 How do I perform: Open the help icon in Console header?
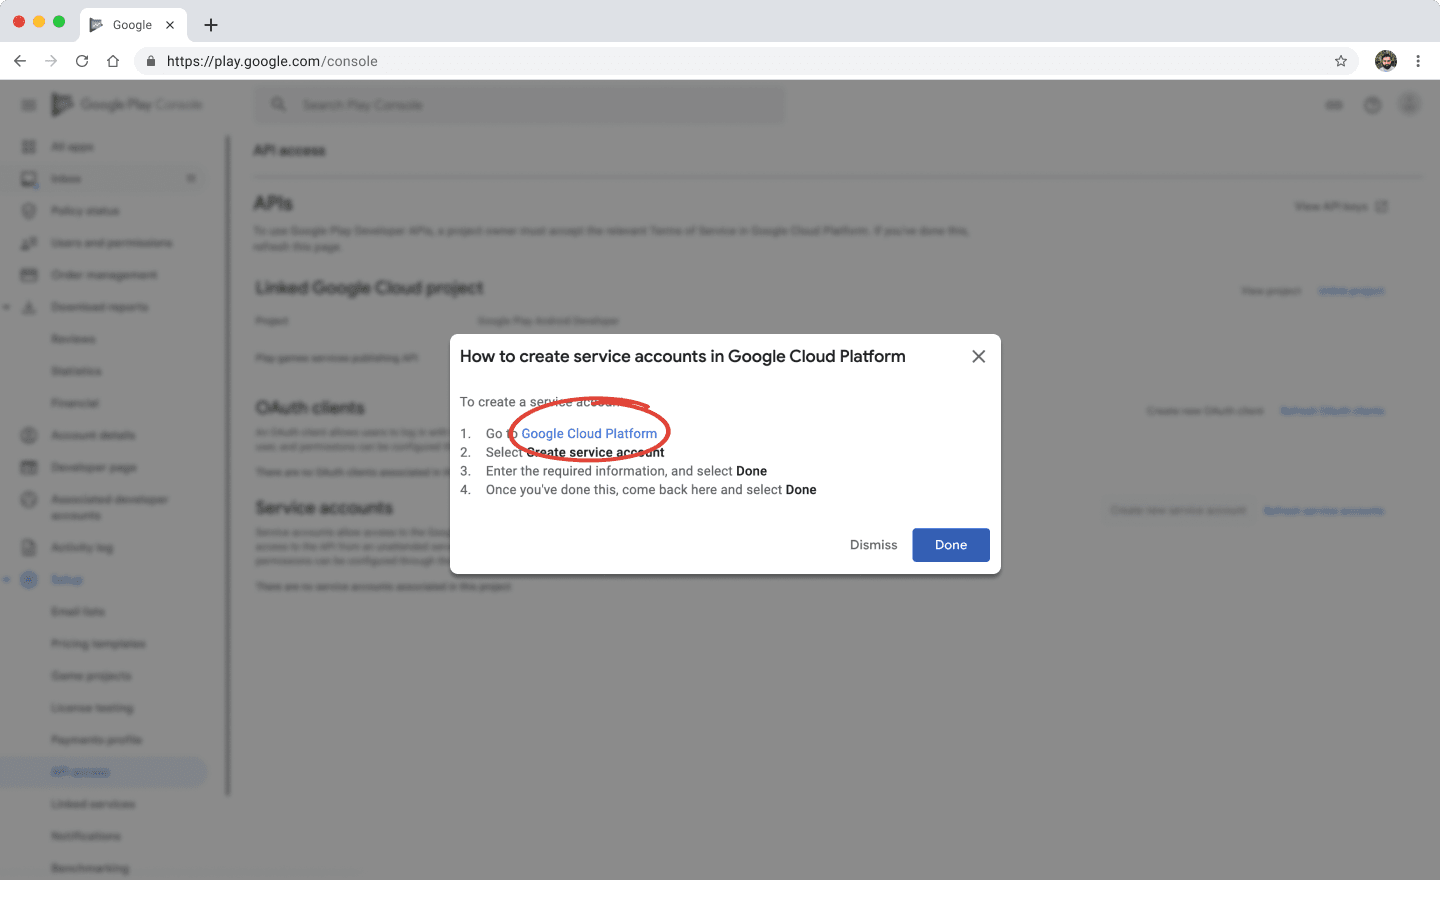pos(1372,105)
